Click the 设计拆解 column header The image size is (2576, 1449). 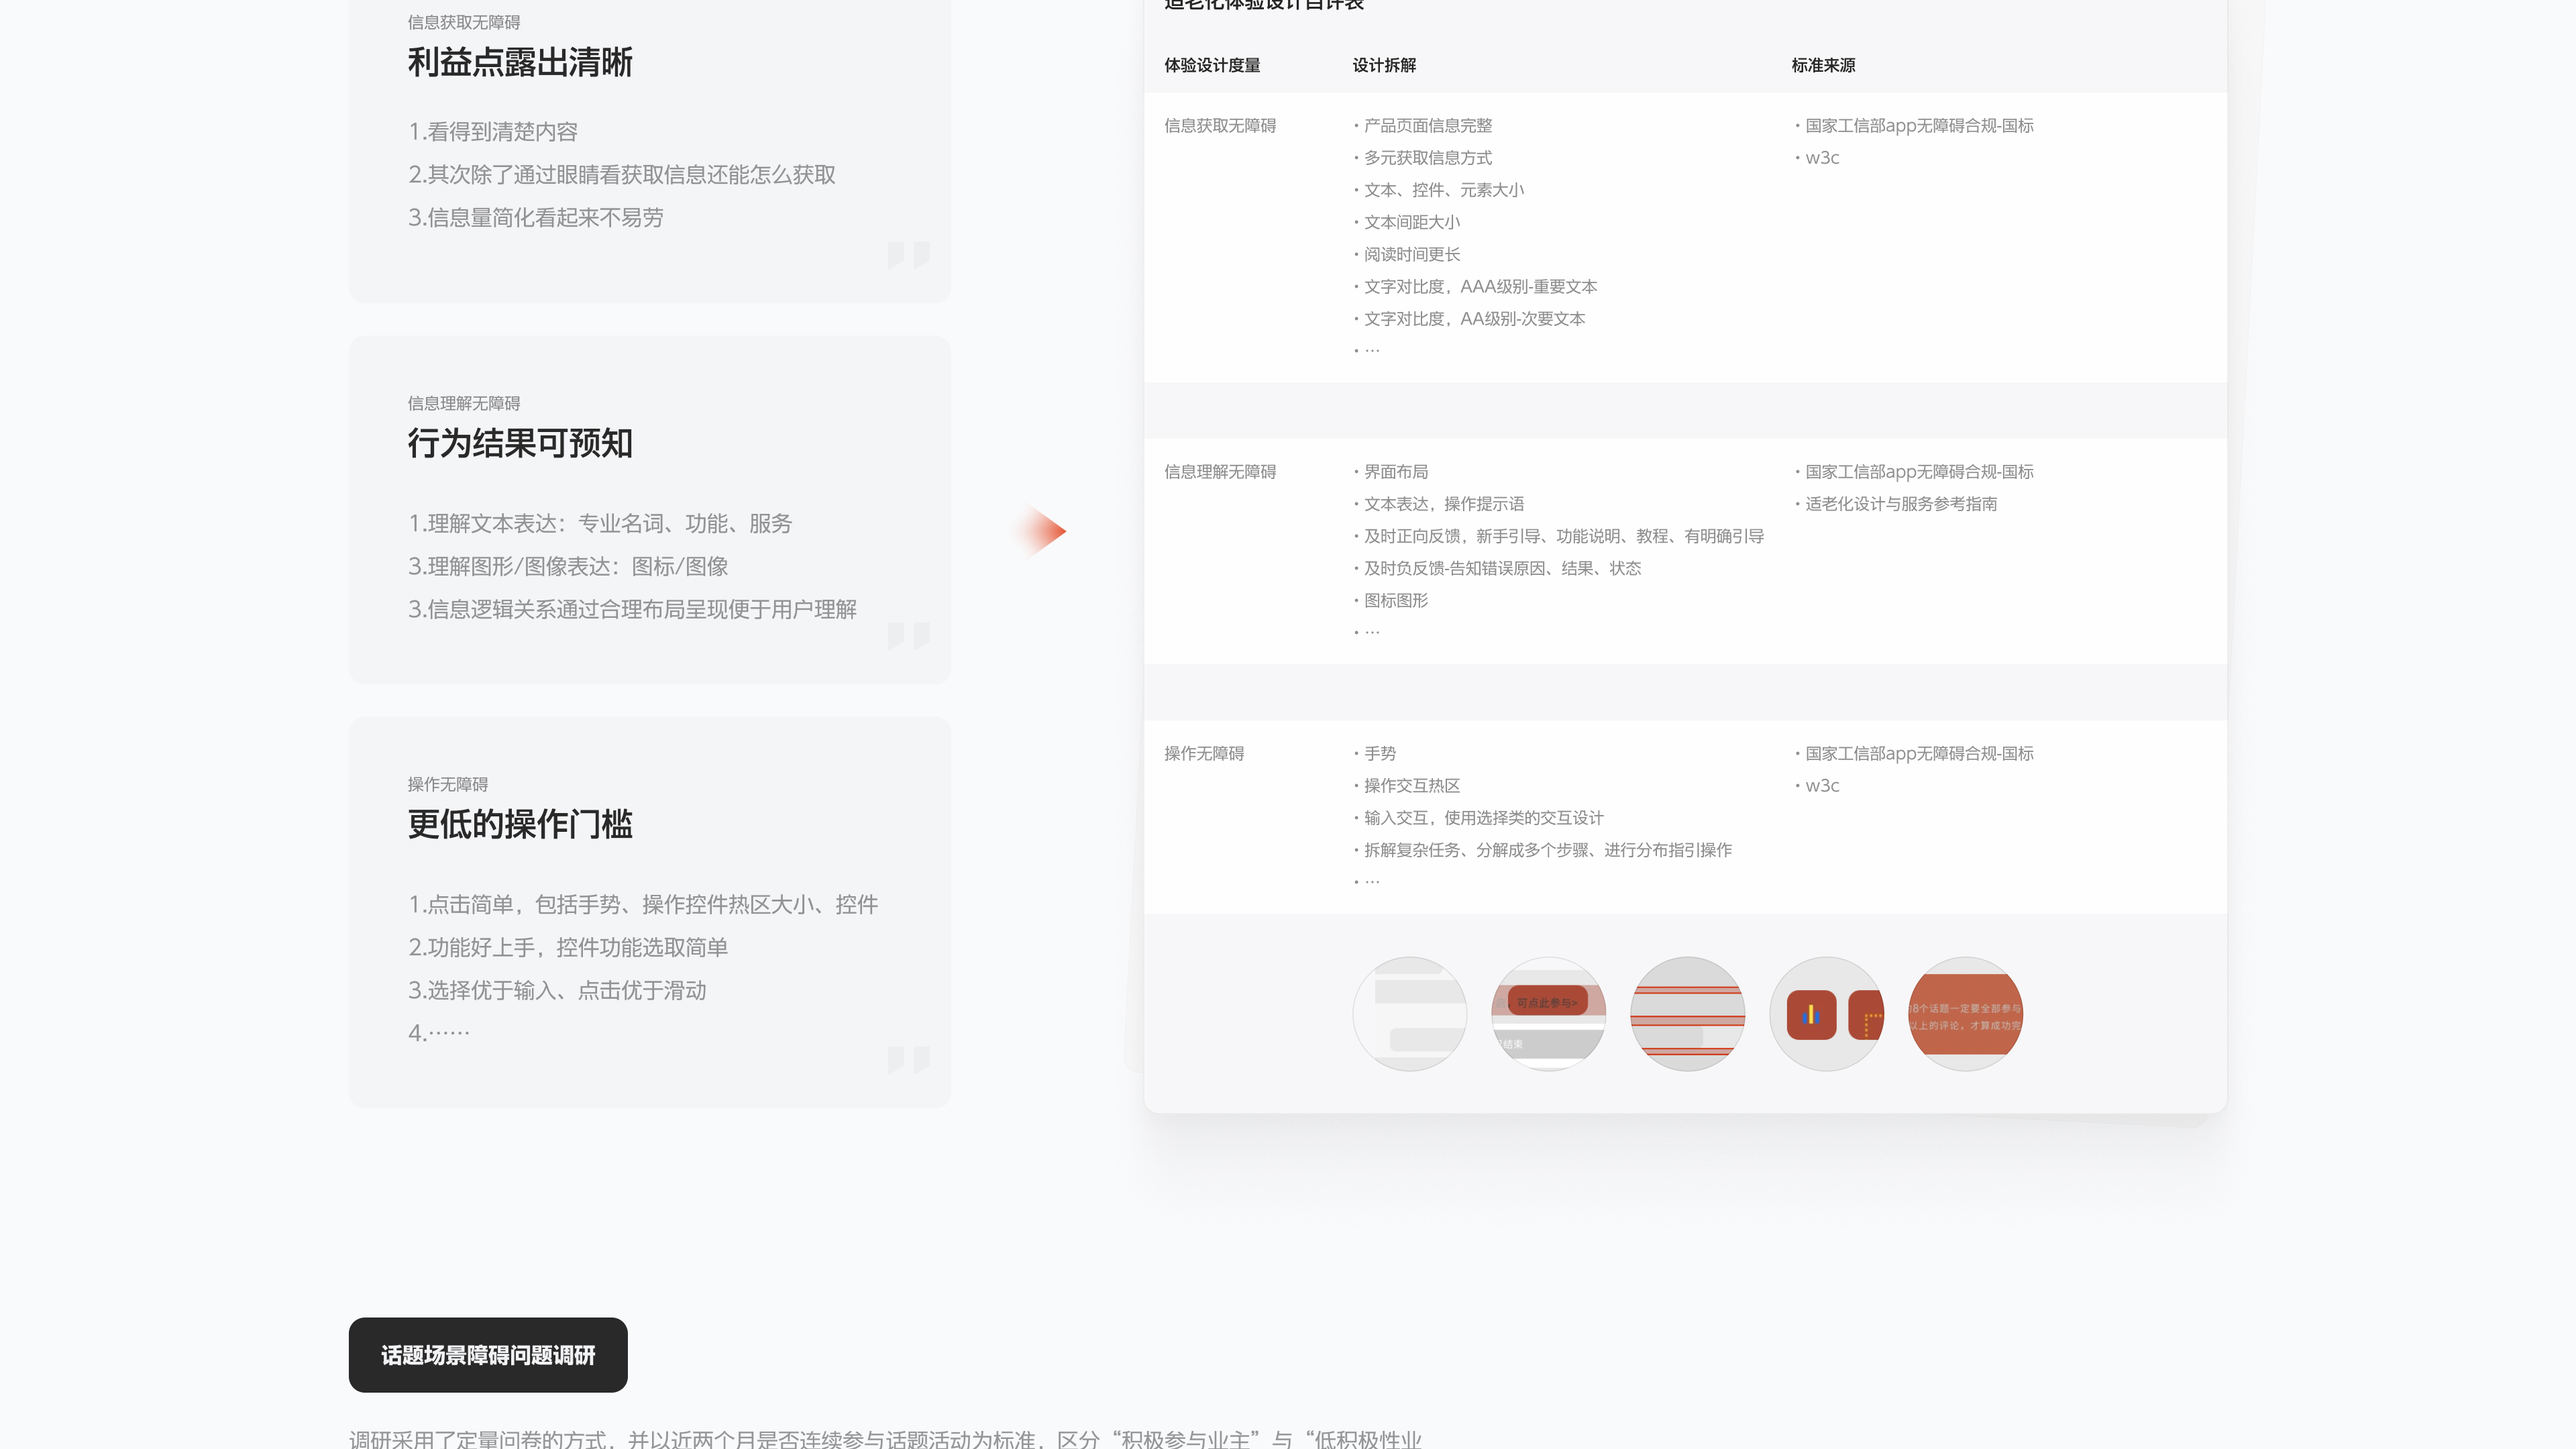pyautogui.click(x=1384, y=65)
